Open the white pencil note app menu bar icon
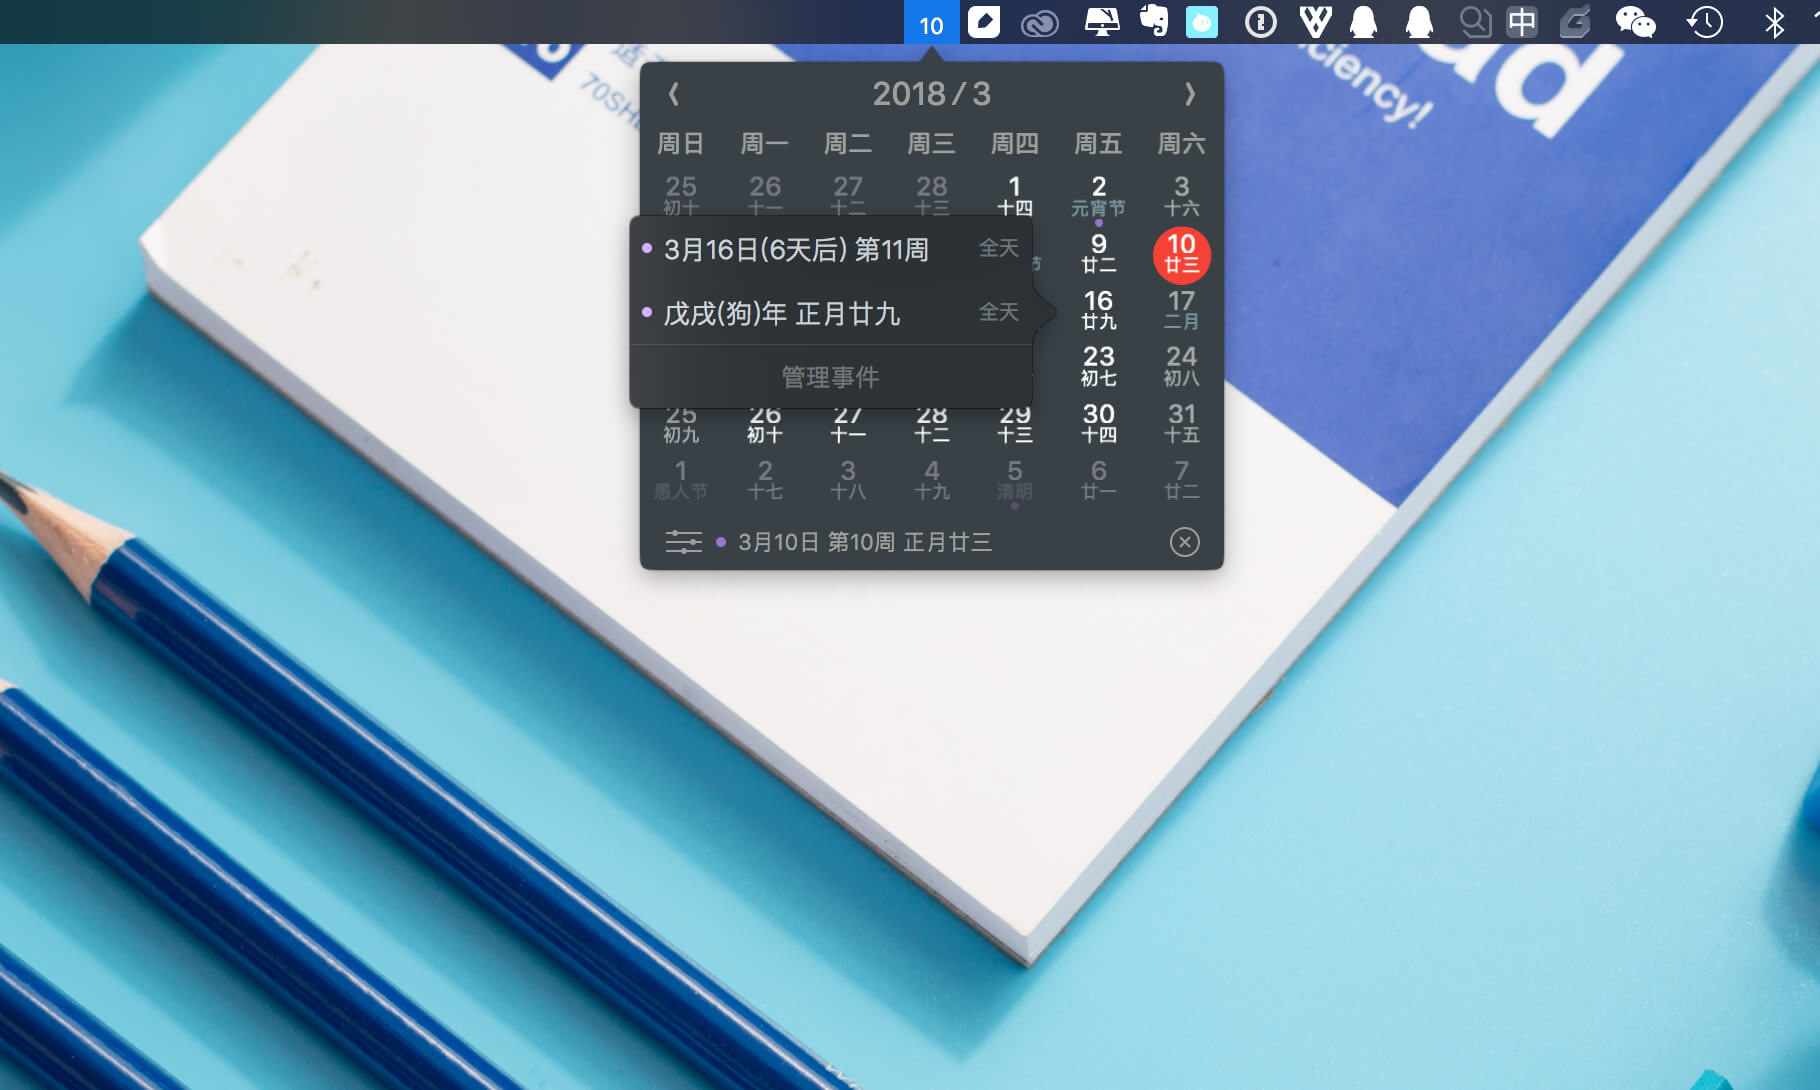Viewport: 1820px width, 1090px height. [x=984, y=22]
